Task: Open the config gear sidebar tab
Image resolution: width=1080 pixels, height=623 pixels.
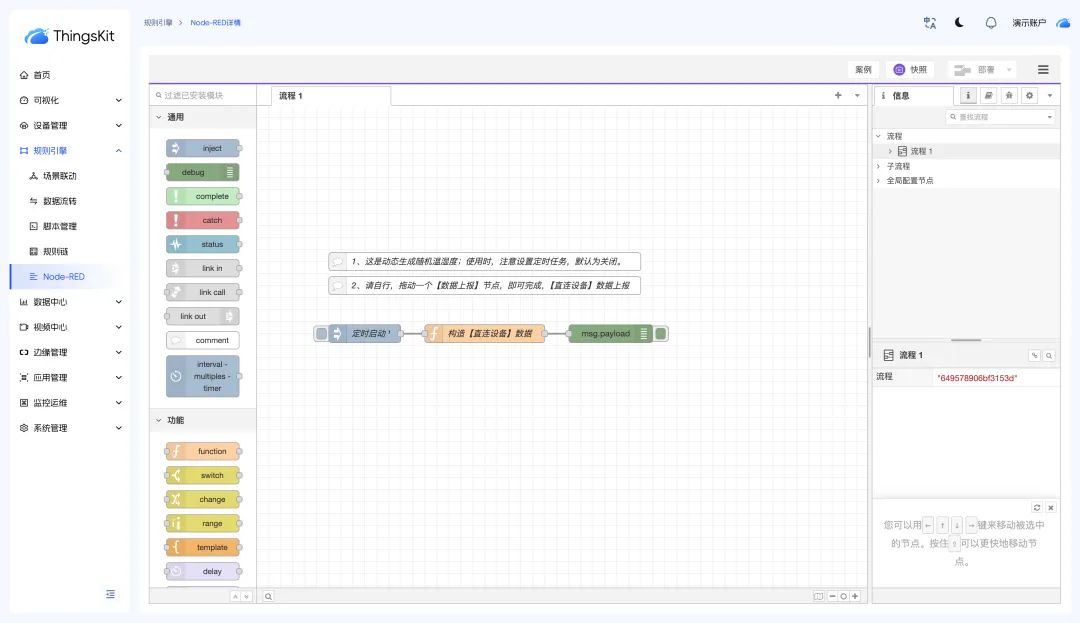Action: [x=1030, y=96]
